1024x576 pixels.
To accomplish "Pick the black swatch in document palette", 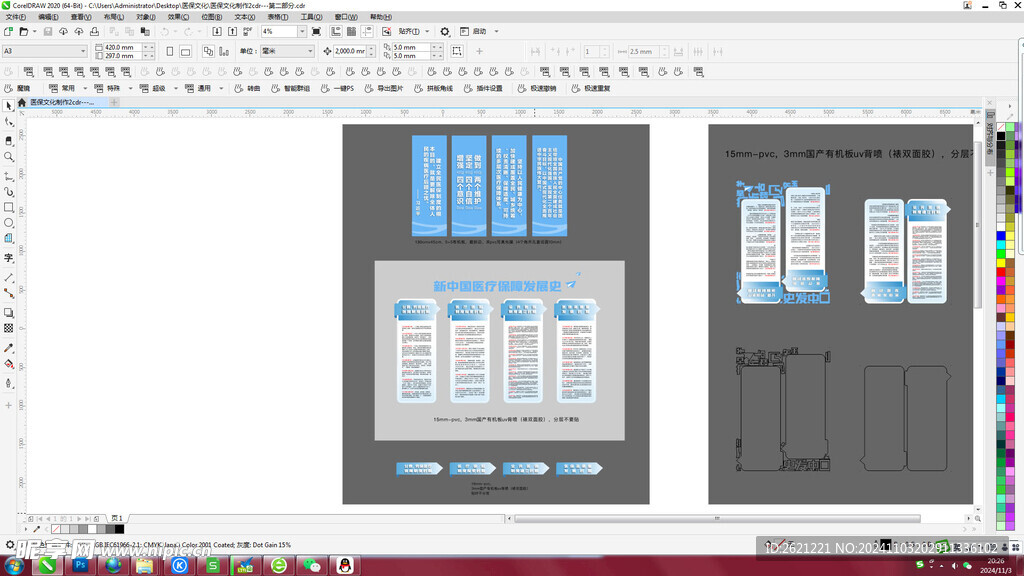I will (x=118, y=529).
